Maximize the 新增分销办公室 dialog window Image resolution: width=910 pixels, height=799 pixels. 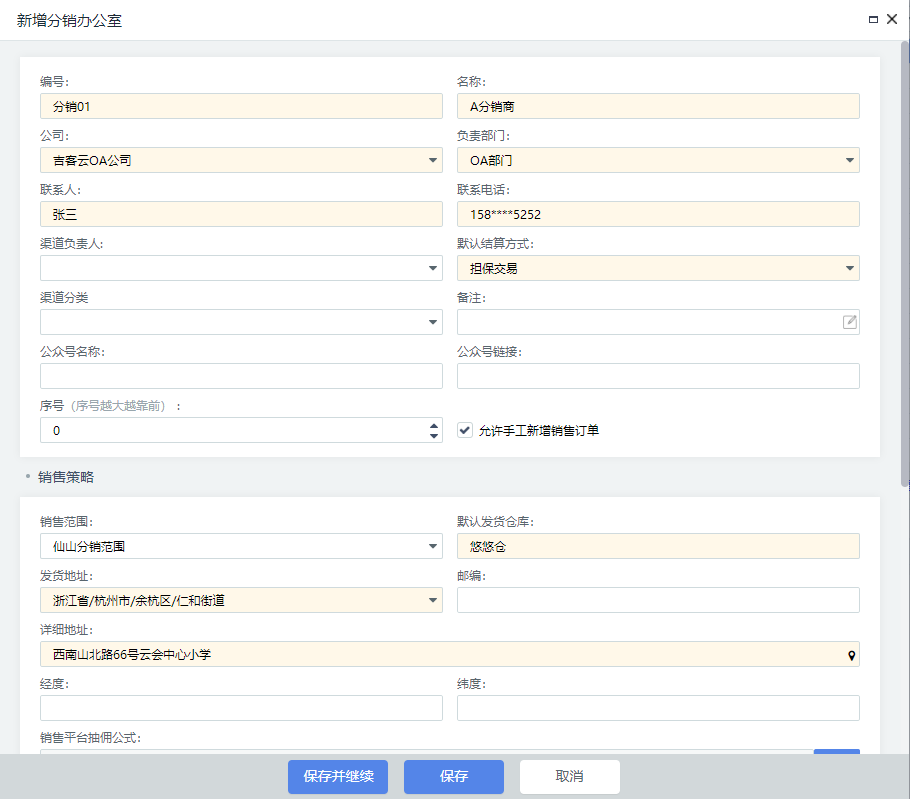click(x=873, y=20)
